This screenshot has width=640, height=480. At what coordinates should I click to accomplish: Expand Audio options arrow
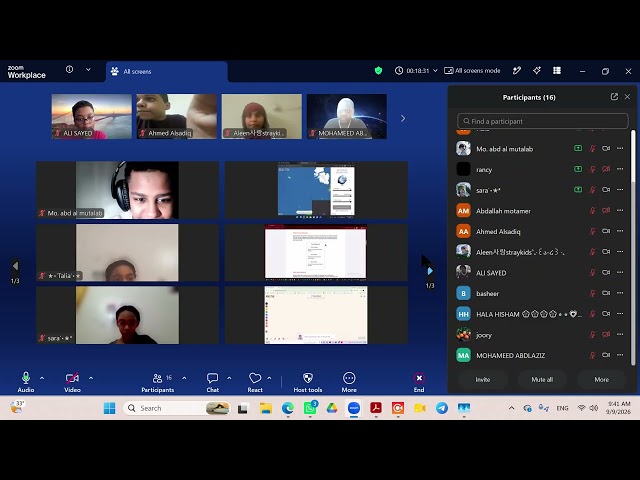click(x=42, y=378)
